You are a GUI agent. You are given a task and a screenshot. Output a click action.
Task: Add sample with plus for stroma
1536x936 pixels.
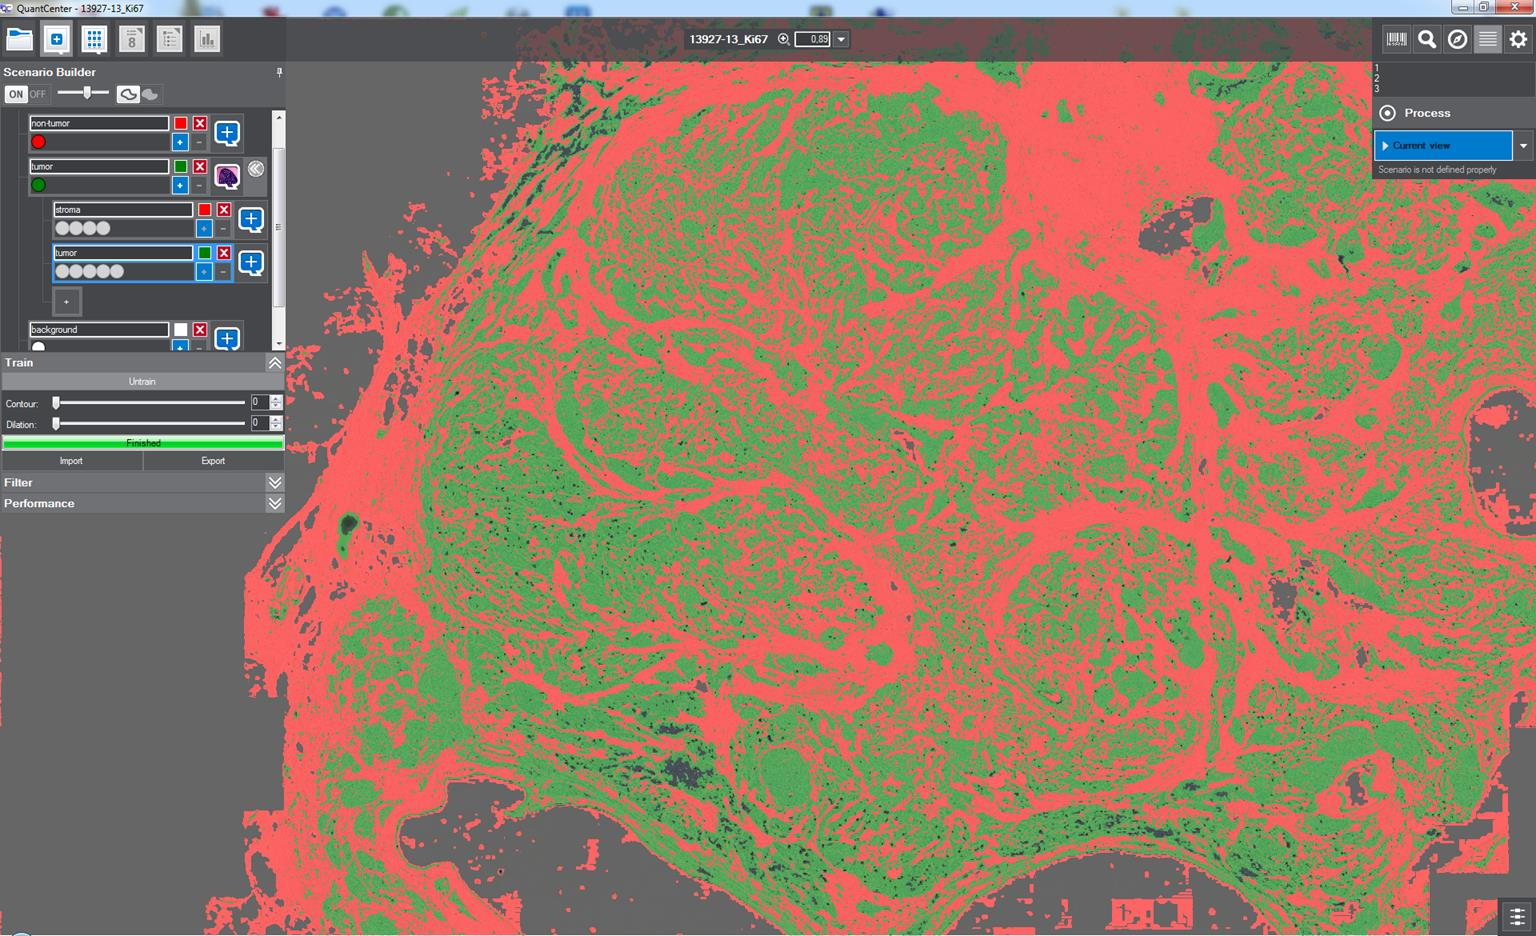coord(204,228)
